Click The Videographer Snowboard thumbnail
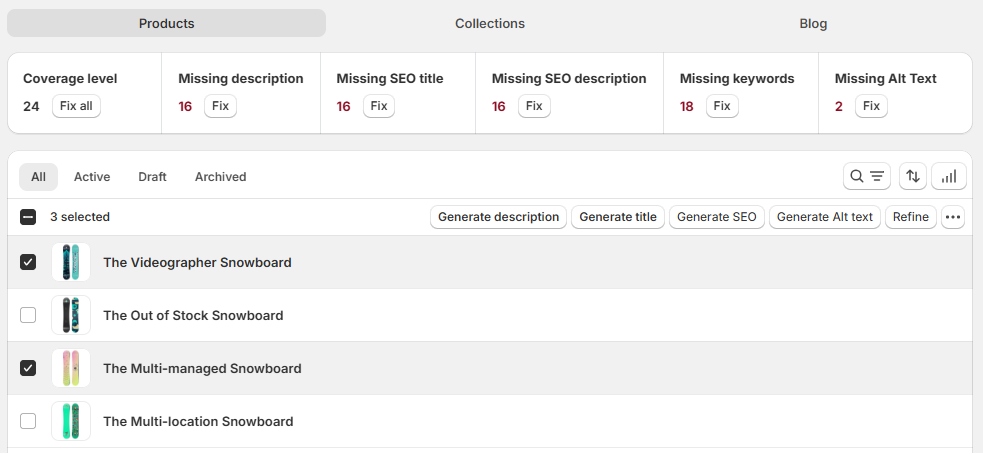The height and width of the screenshot is (454, 983). point(71,262)
